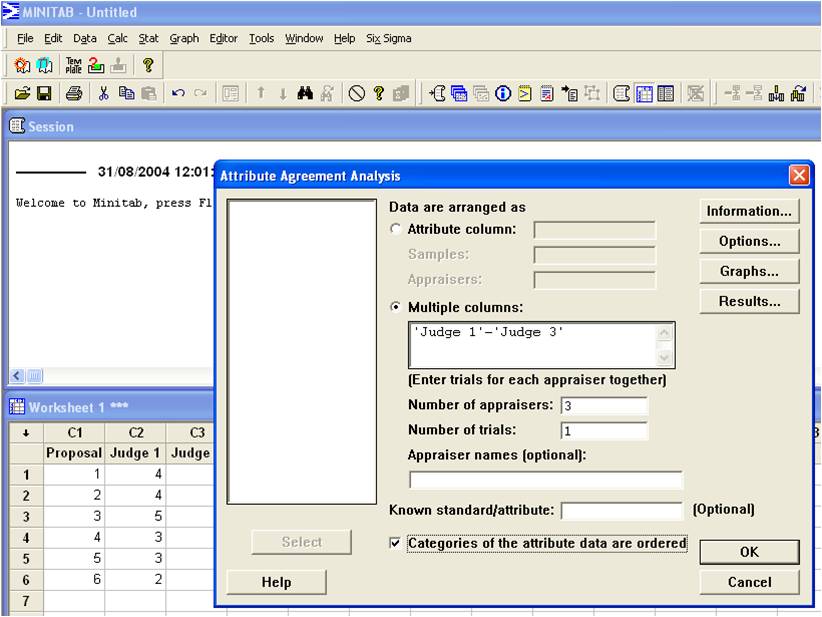The height and width of the screenshot is (617, 822).
Task: Click the Multiple columns text box
Action: click(x=542, y=345)
